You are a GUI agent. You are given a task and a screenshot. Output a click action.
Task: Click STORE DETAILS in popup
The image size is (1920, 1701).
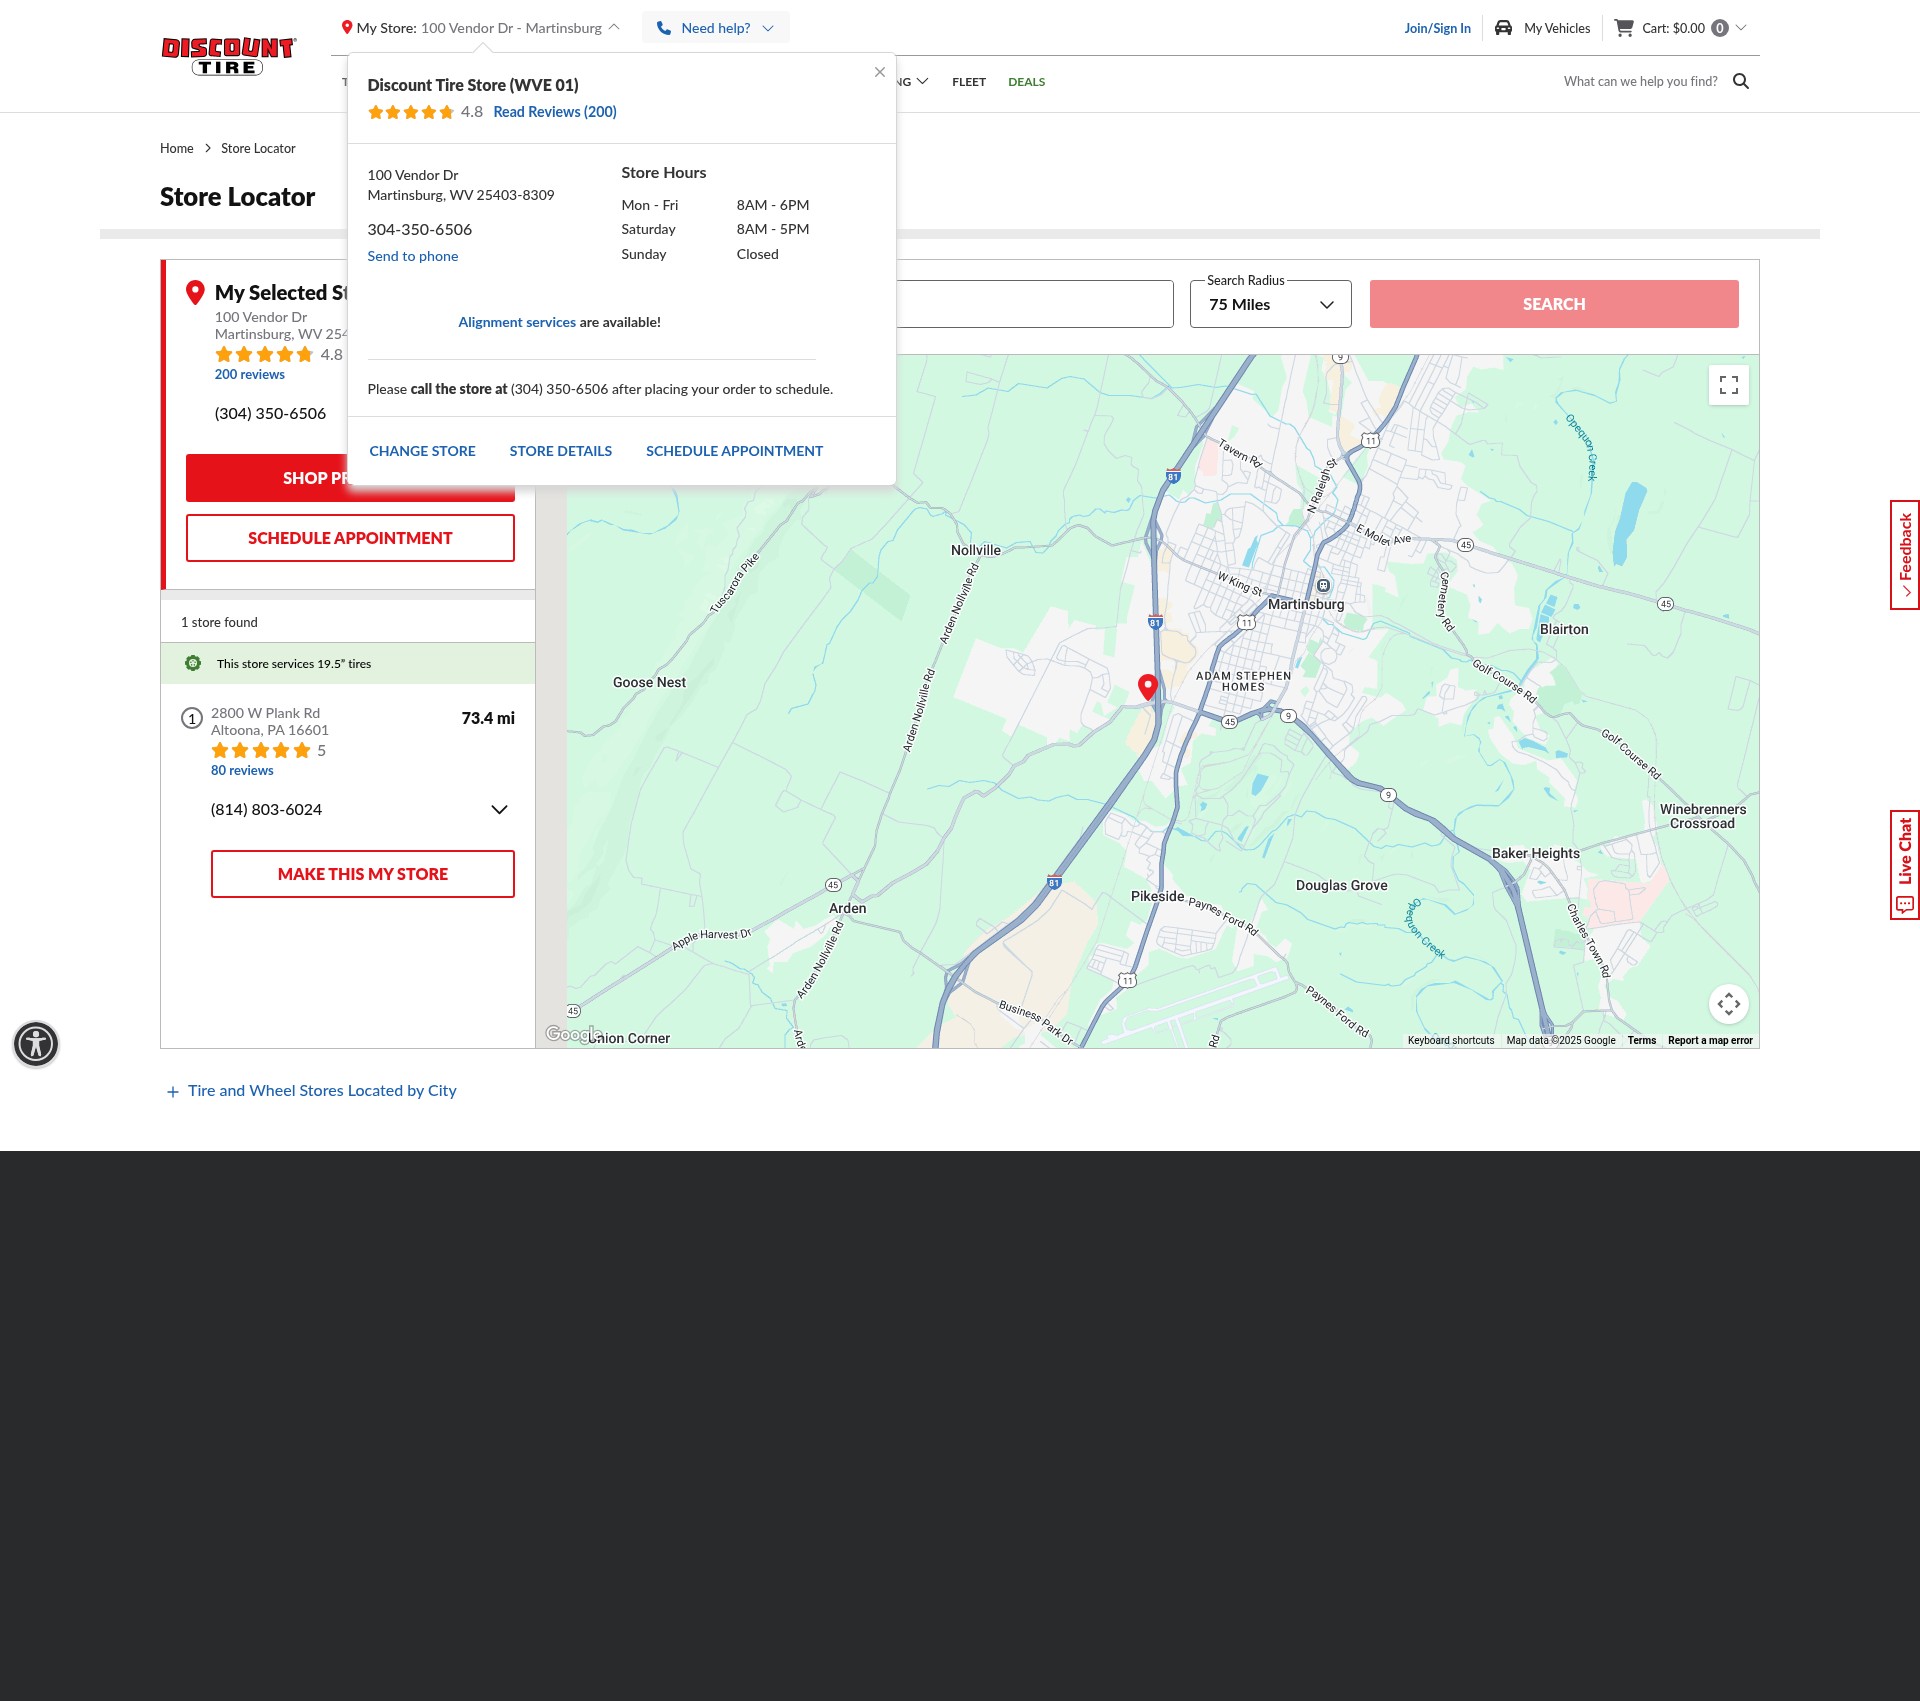(561, 451)
